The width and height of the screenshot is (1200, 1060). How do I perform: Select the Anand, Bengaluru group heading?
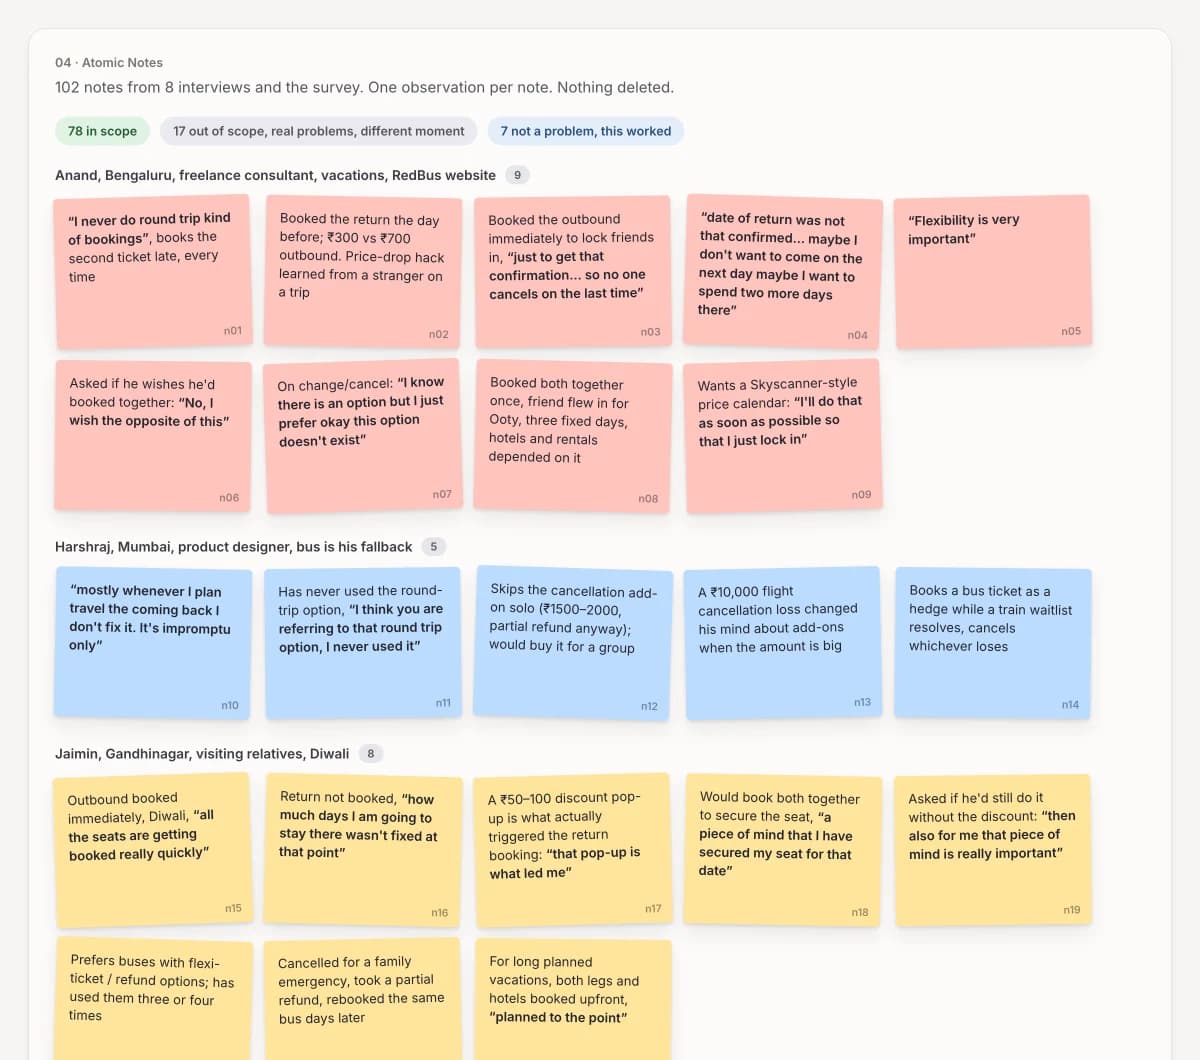(275, 175)
